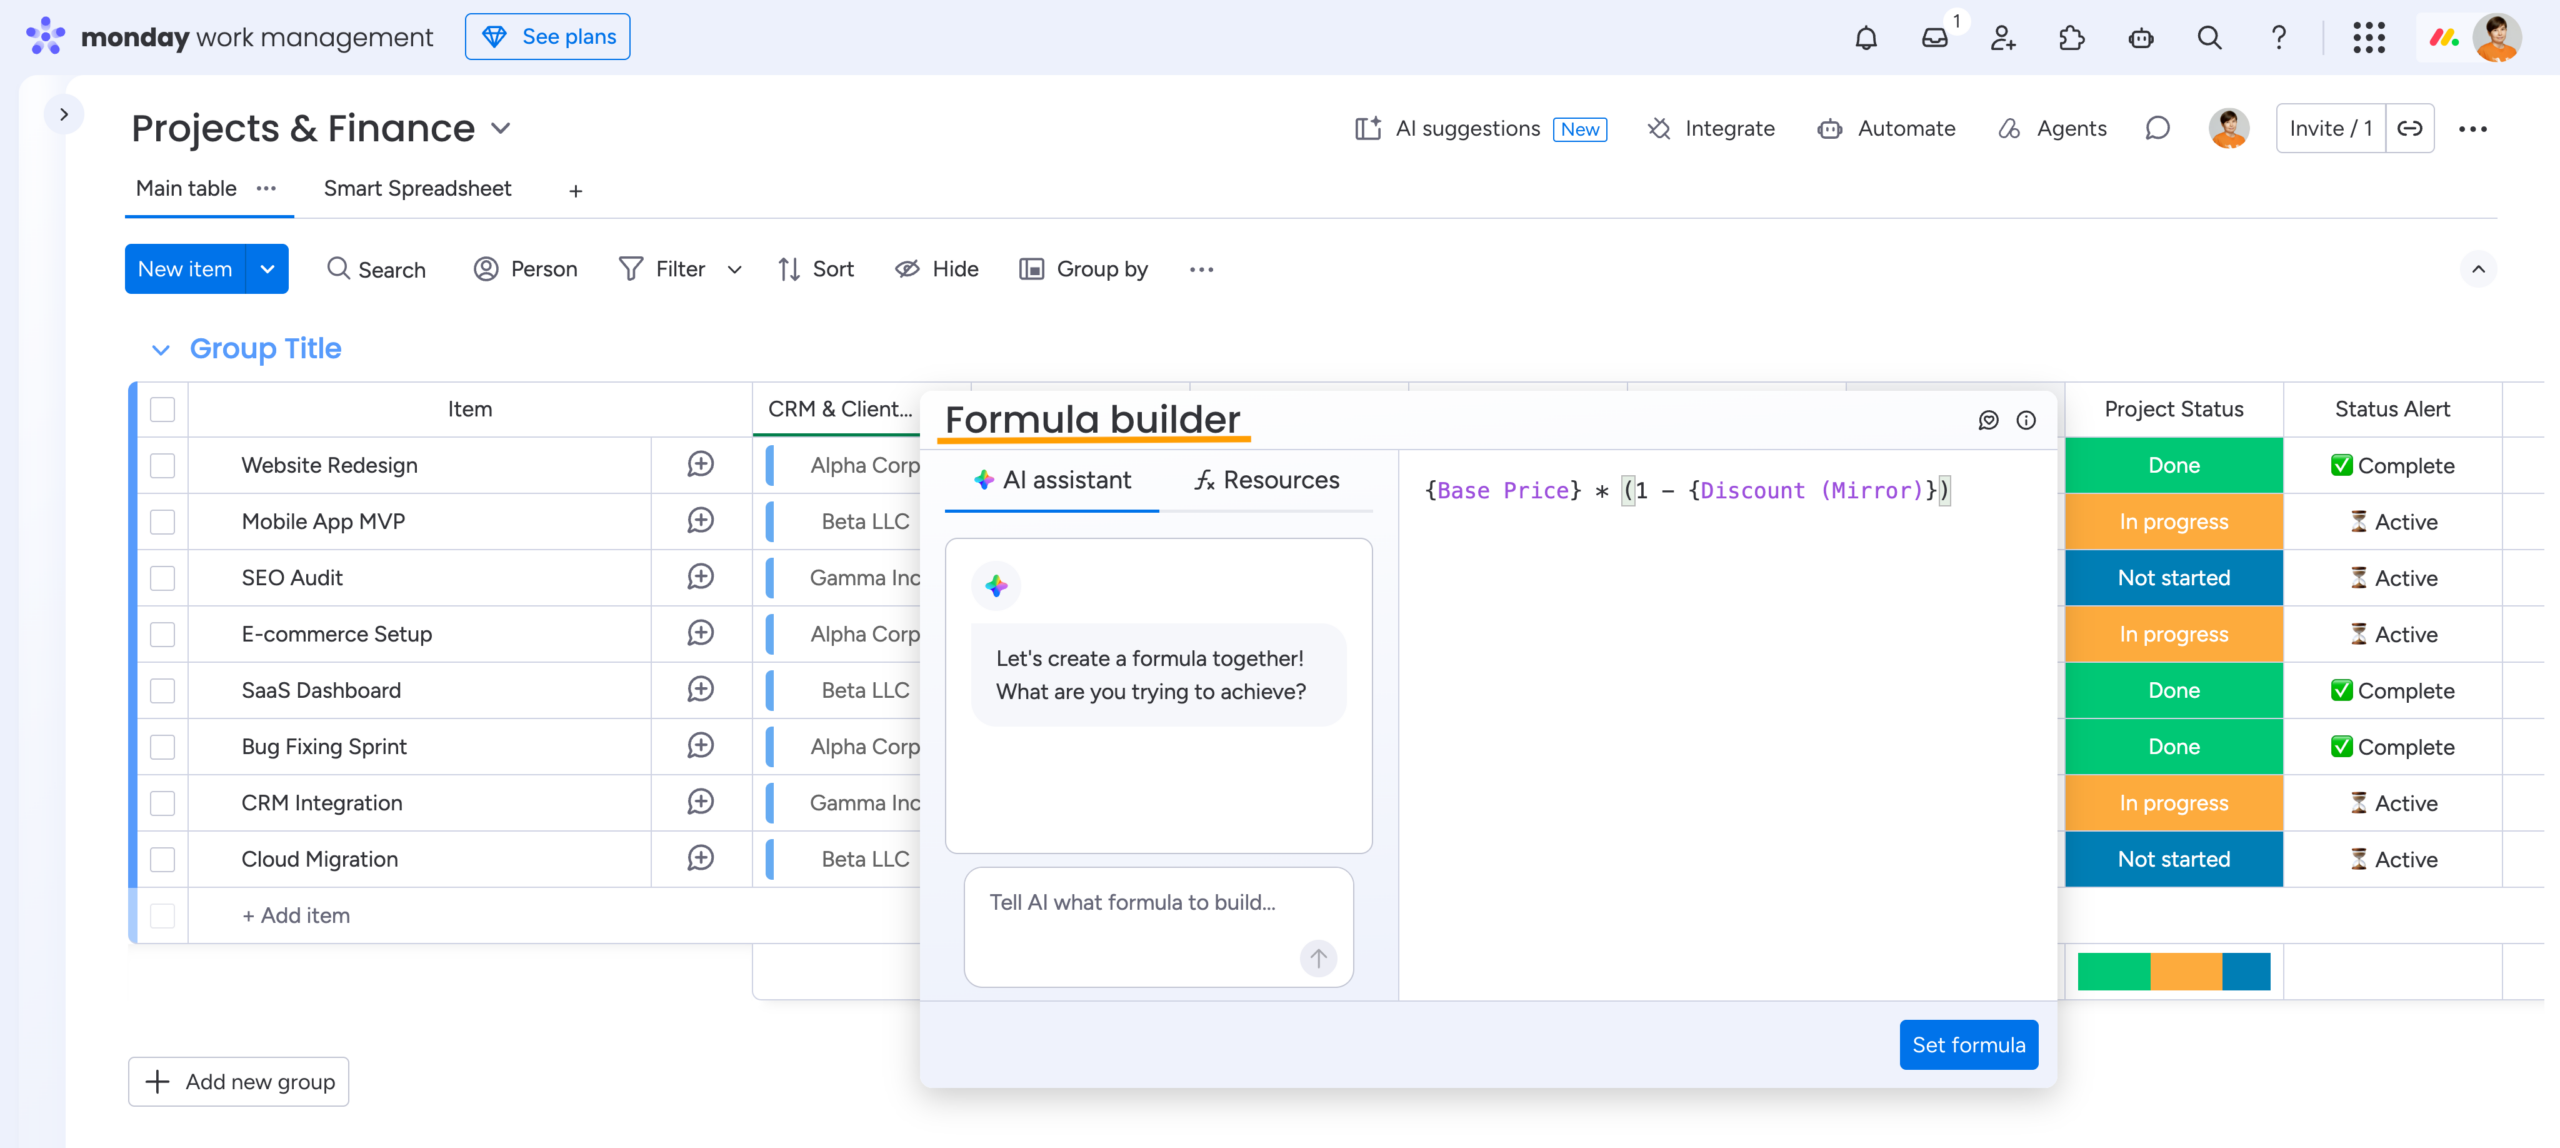Open the top bar robot icon

[x=2141, y=38]
